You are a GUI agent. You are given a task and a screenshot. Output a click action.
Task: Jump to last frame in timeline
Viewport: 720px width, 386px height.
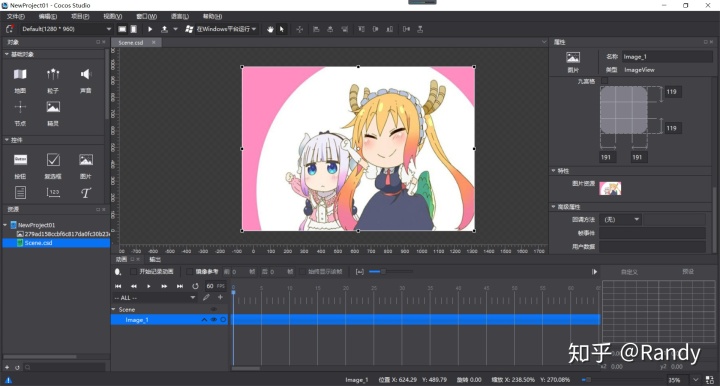(180, 286)
